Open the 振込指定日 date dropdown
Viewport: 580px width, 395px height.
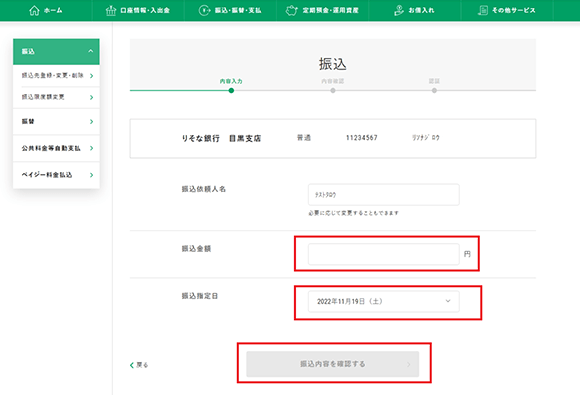[384, 301]
